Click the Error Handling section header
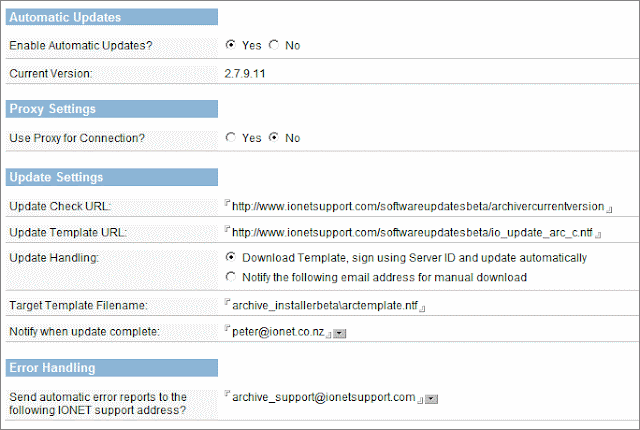Image resolution: width=640 pixels, height=430 pixels. pyautogui.click(x=111, y=368)
